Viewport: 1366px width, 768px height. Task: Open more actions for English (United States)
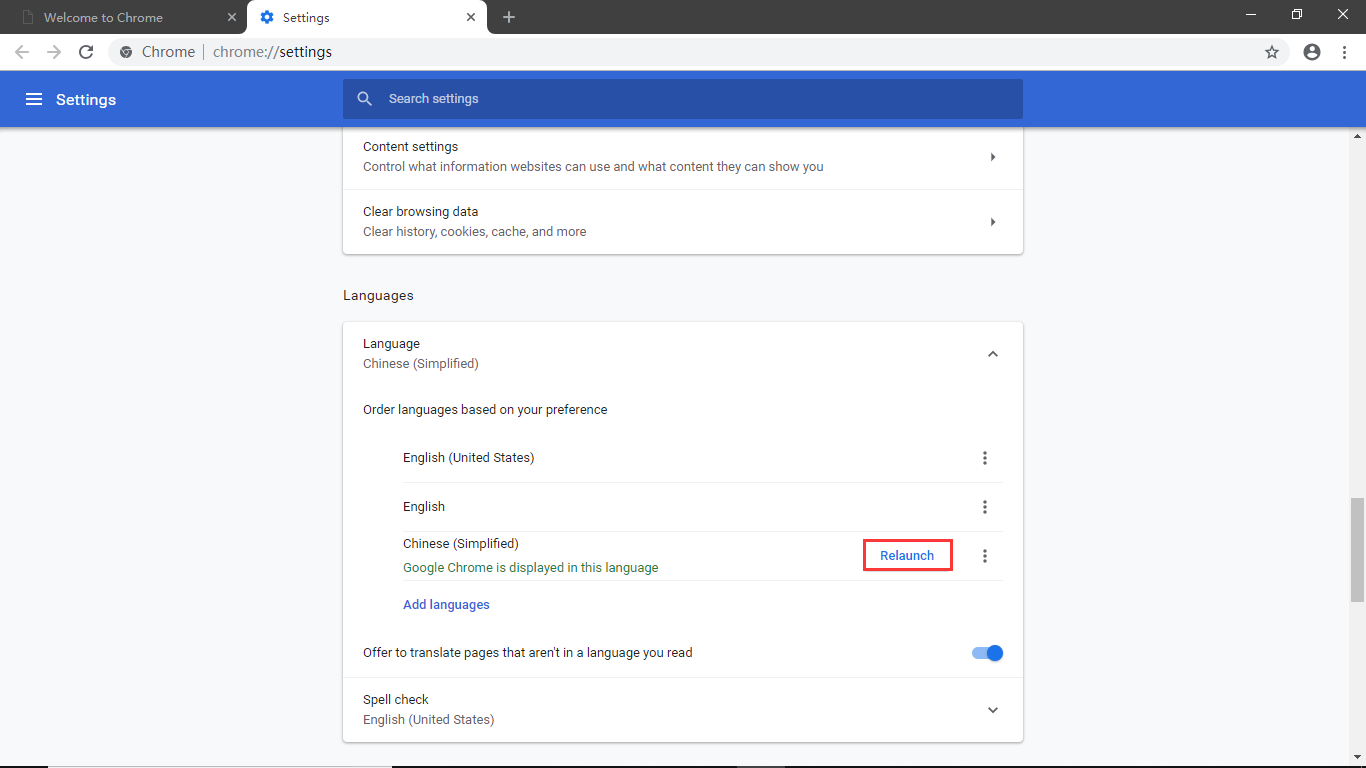click(x=985, y=458)
